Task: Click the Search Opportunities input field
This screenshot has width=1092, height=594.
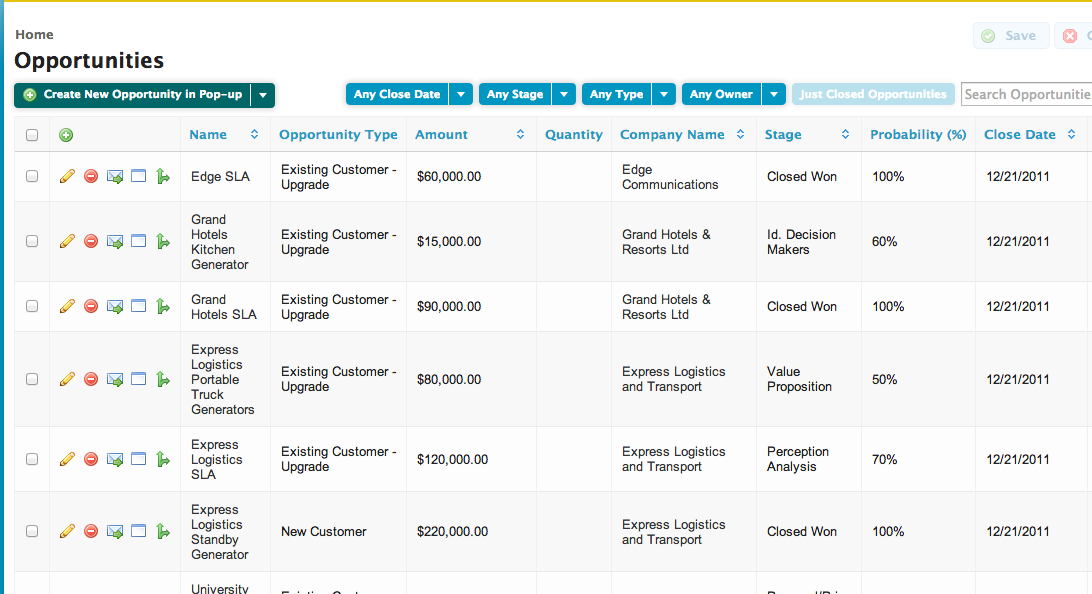Action: coord(1030,93)
